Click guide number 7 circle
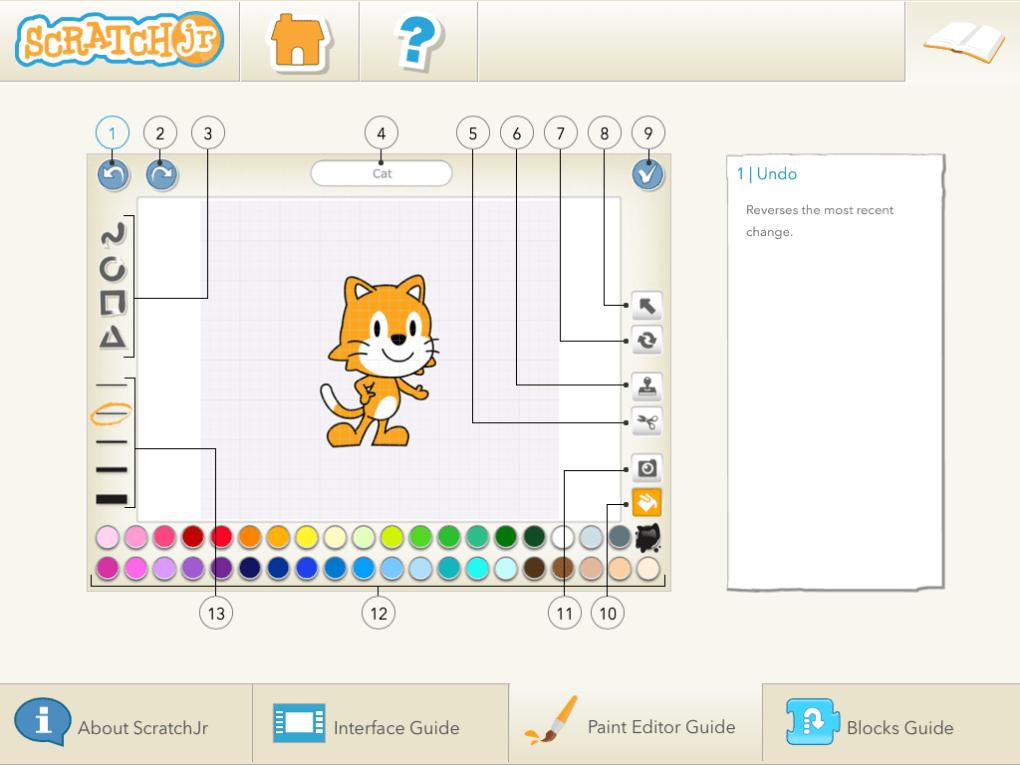1020x765 pixels. coord(560,133)
